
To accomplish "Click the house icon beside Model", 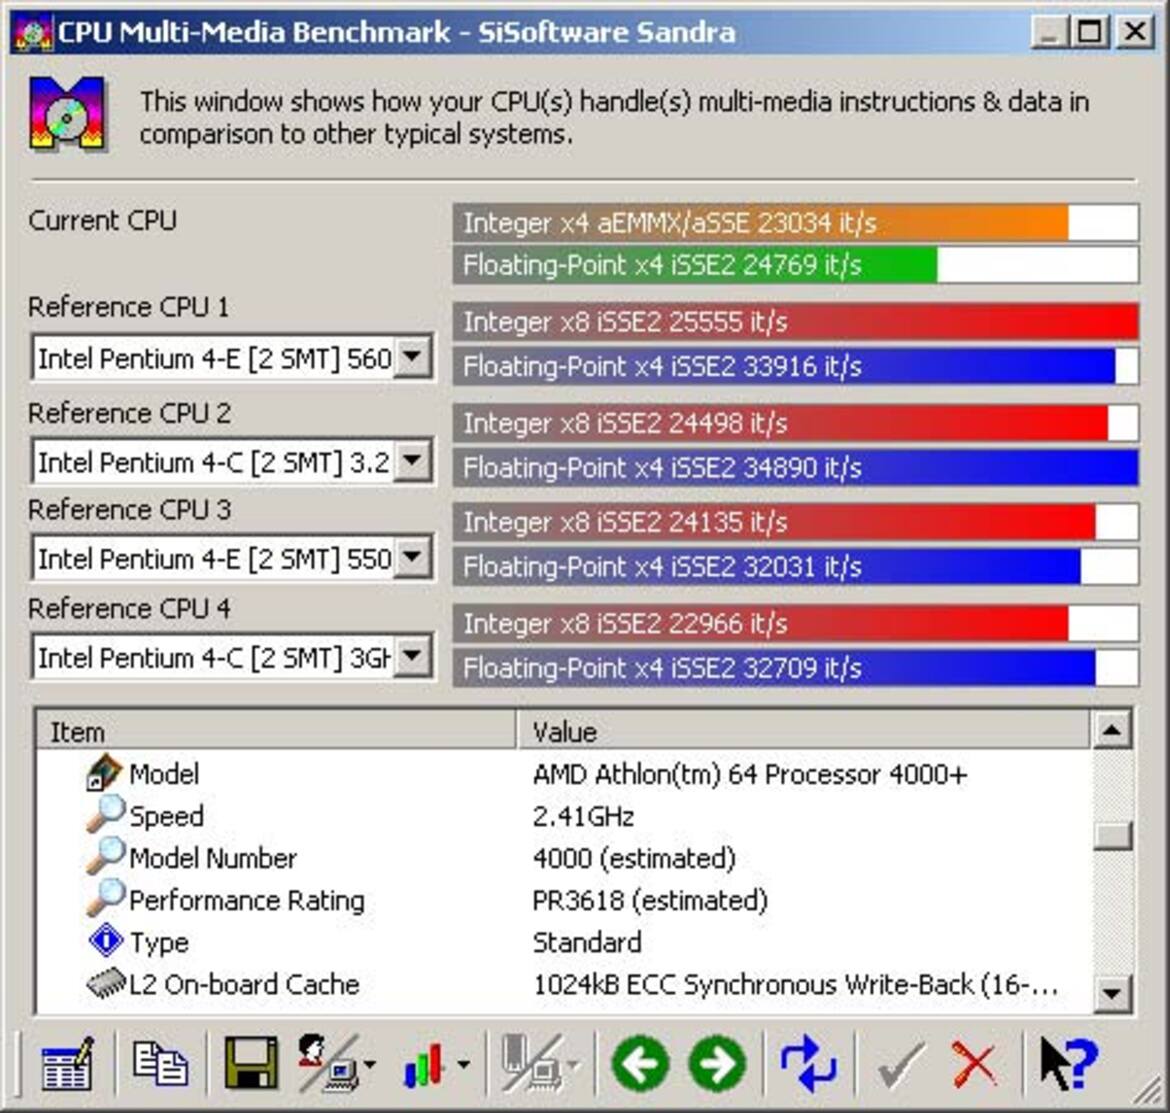I will (103, 772).
